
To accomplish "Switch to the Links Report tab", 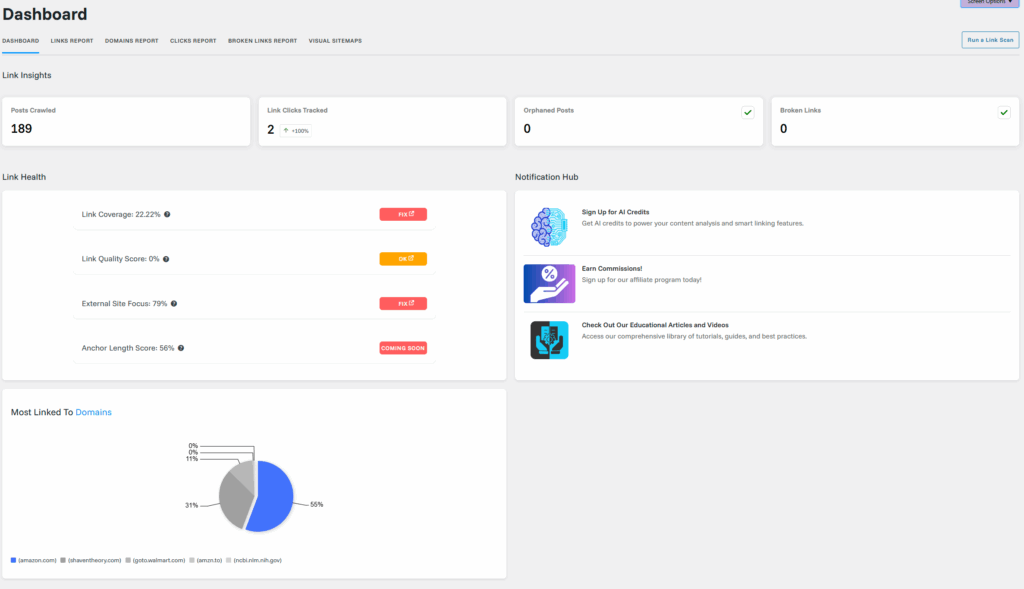I will point(72,41).
